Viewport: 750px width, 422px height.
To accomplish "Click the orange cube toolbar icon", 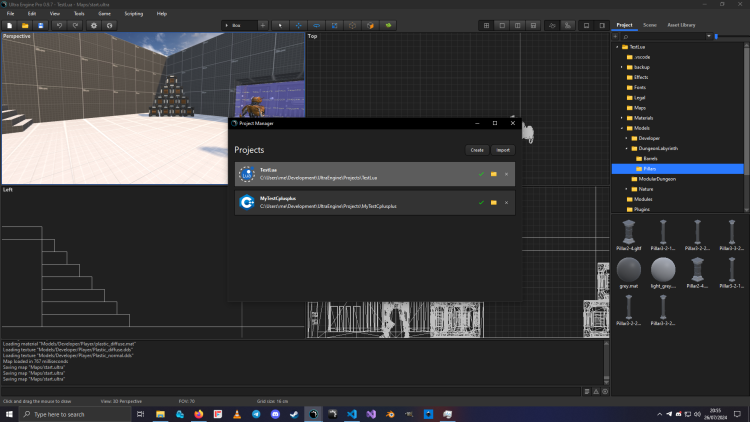I will click(x=370, y=25).
